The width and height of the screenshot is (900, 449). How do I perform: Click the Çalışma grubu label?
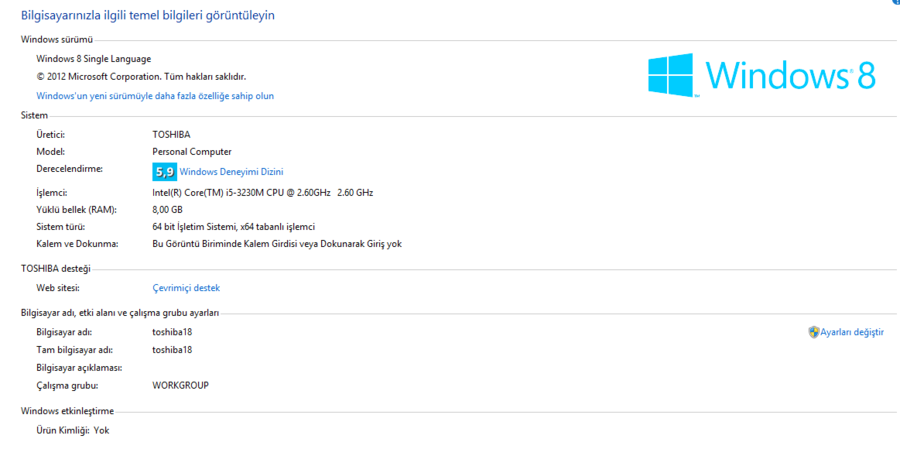67,386
